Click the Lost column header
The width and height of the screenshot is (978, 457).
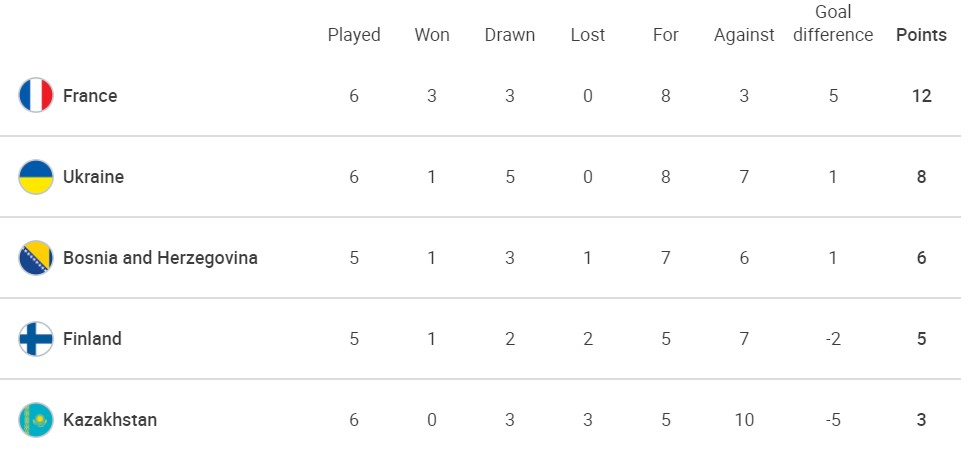pyautogui.click(x=588, y=35)
